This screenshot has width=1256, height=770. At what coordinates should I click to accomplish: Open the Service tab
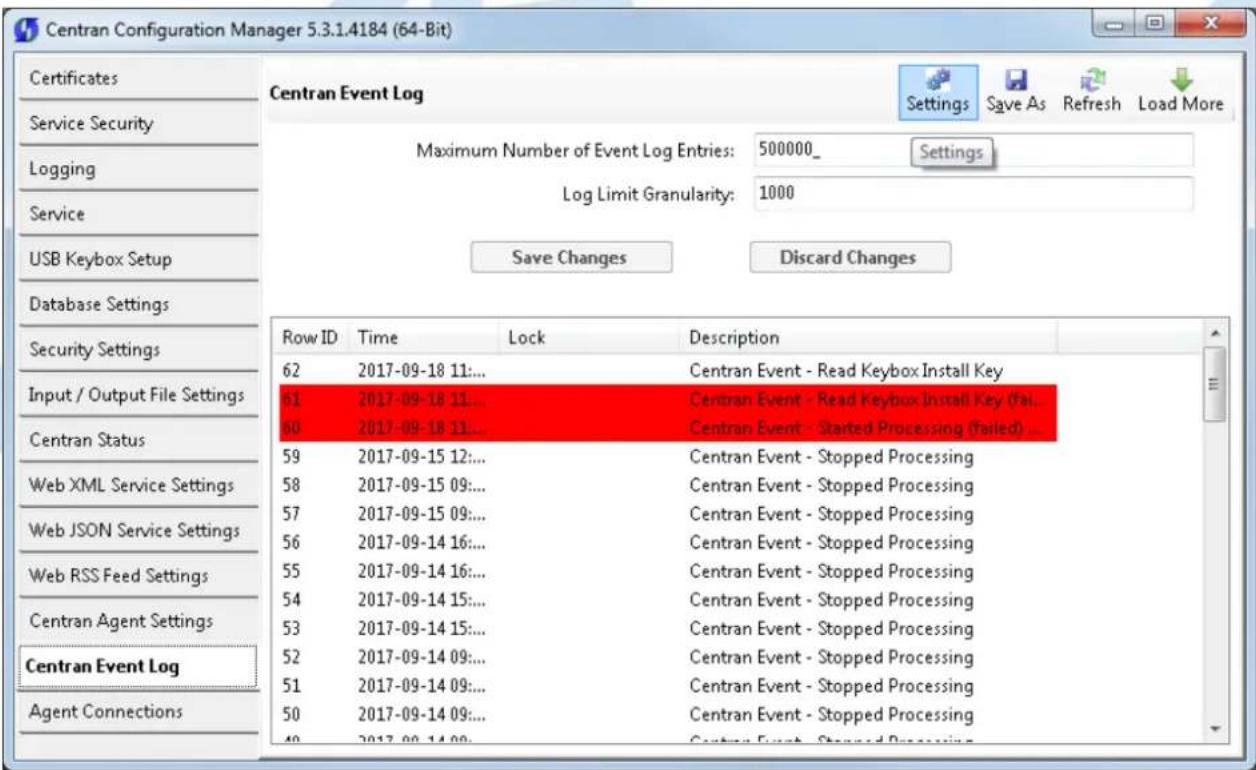[x=138, y=214]
